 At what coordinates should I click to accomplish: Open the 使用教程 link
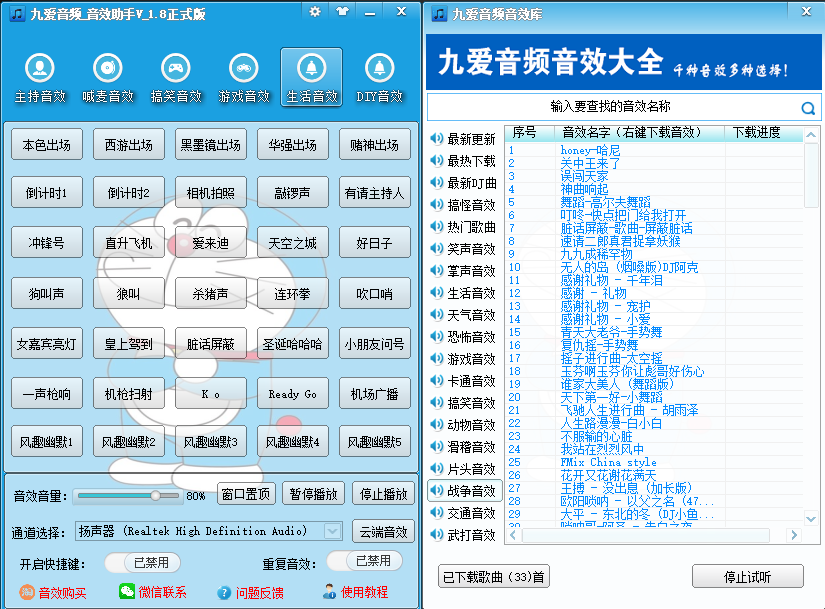(356, 592)
